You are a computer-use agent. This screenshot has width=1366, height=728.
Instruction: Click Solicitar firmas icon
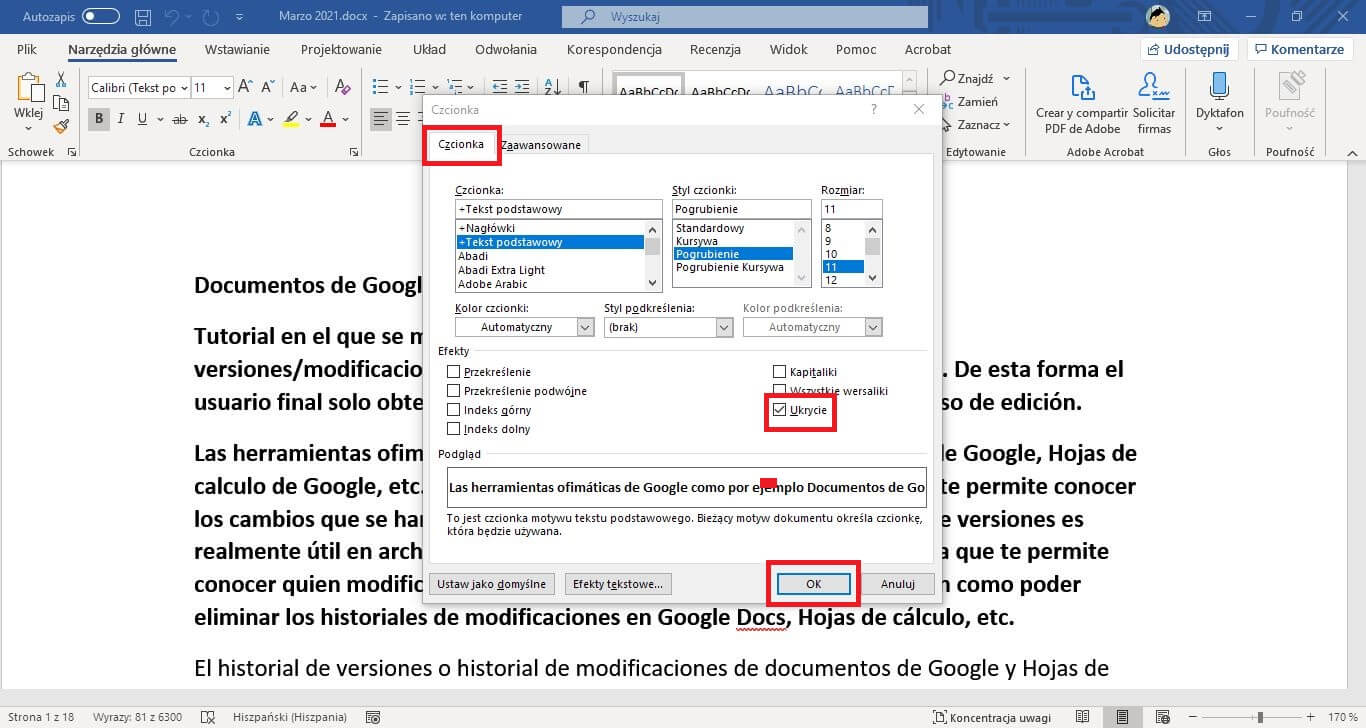(1154, 104)
